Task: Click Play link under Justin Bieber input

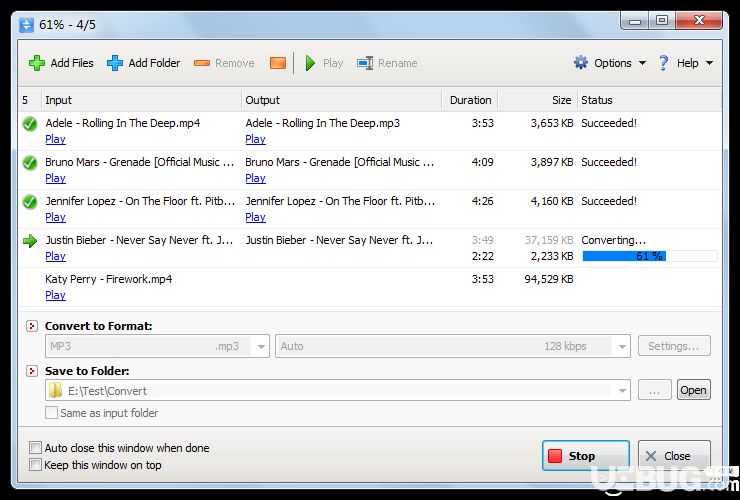Action: [x=55, y=256]
